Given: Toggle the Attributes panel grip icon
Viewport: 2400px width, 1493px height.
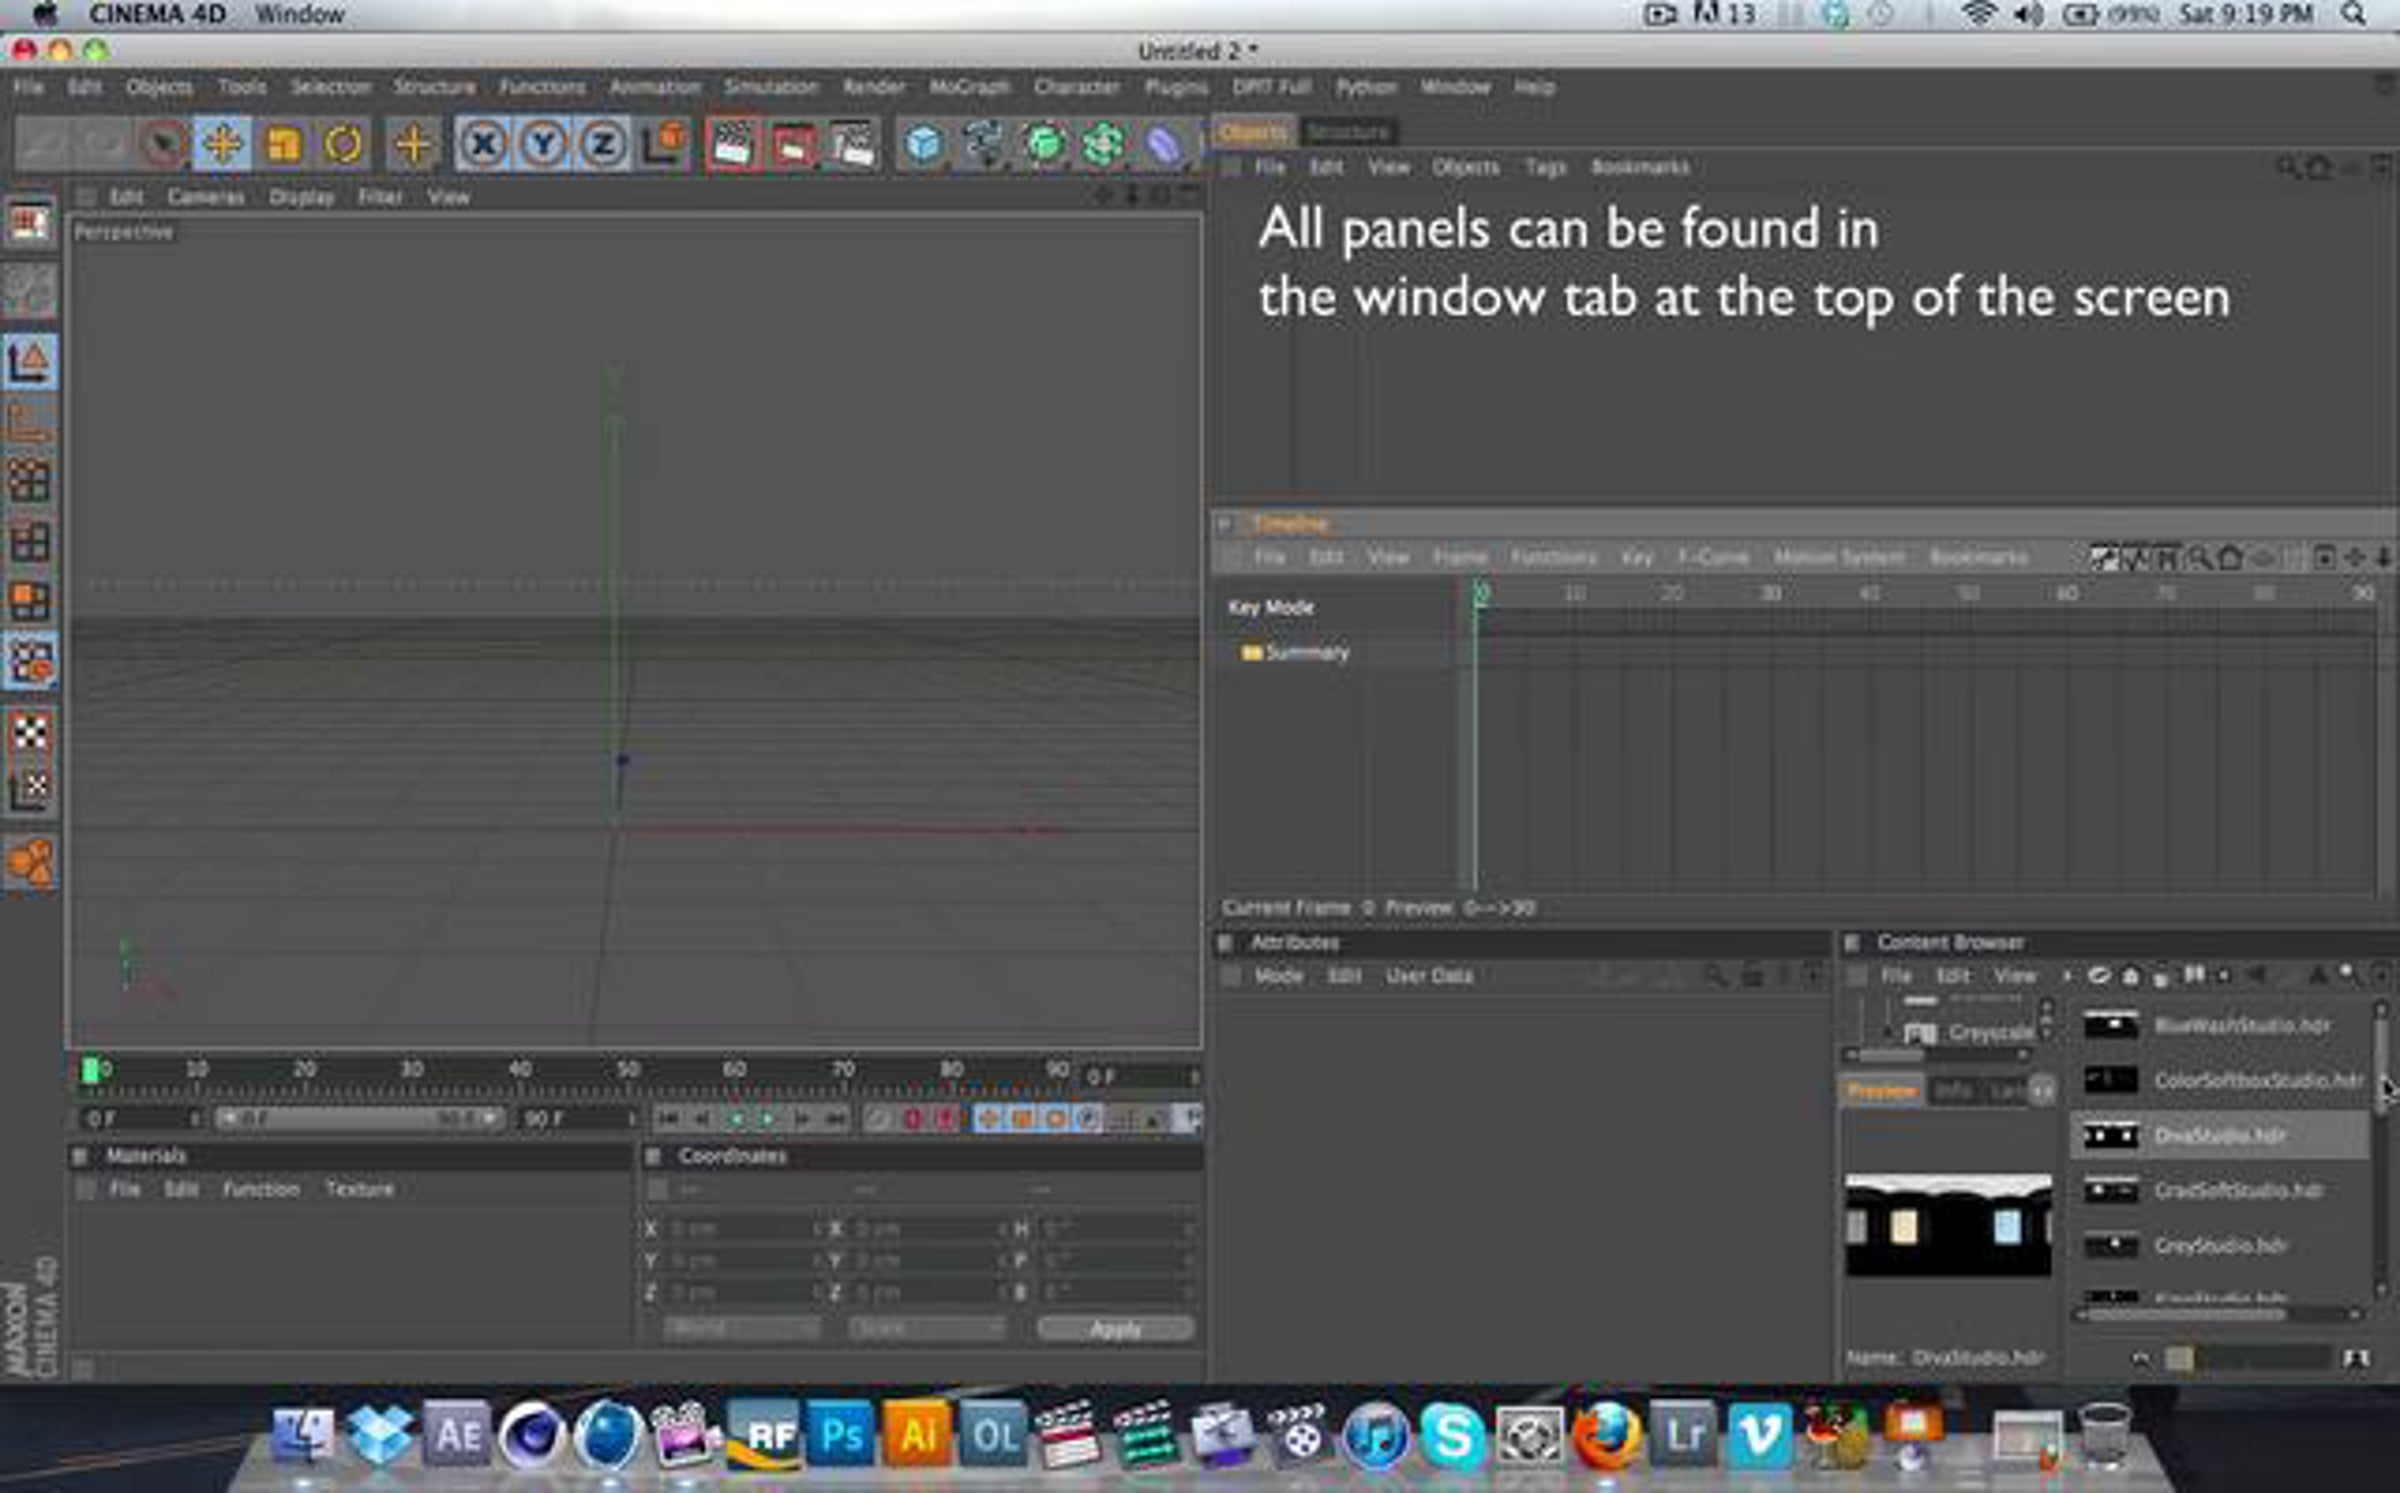Looking at the screenshot, I should click(x=1224, y=943).
